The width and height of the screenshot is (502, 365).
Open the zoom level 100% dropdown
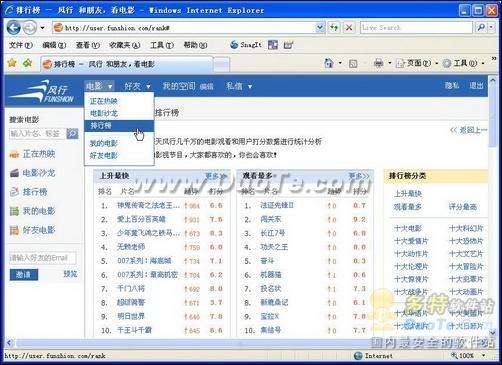click(x=484, y=356)
